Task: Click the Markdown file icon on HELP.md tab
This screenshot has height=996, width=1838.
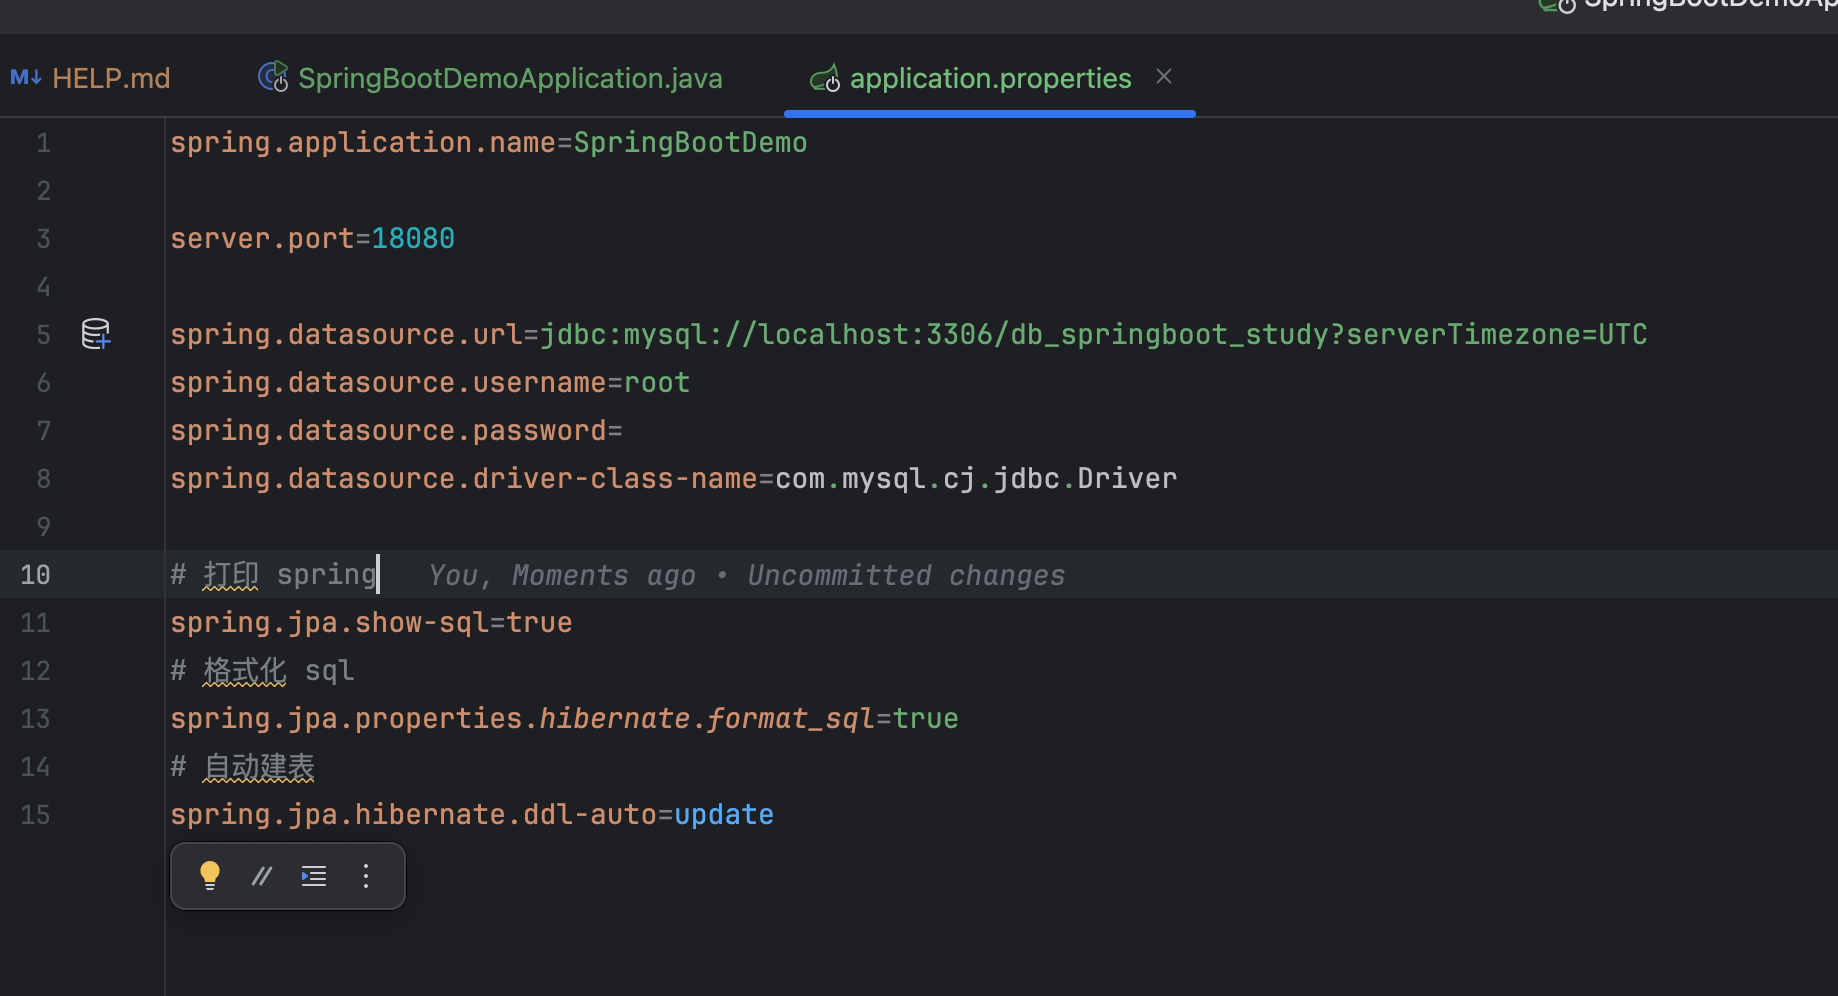Action: [x=25, y=78]
